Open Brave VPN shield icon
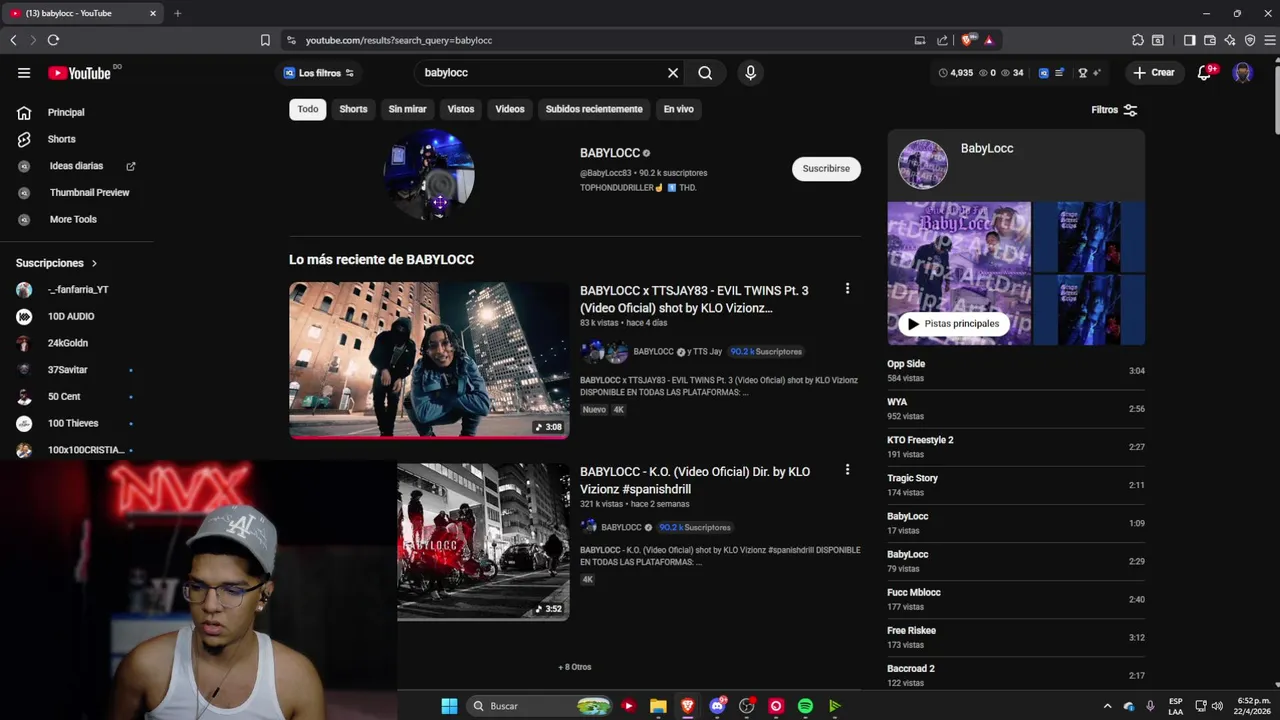The height and width of the screenshot is (720, 1280). click(1251, 40)
